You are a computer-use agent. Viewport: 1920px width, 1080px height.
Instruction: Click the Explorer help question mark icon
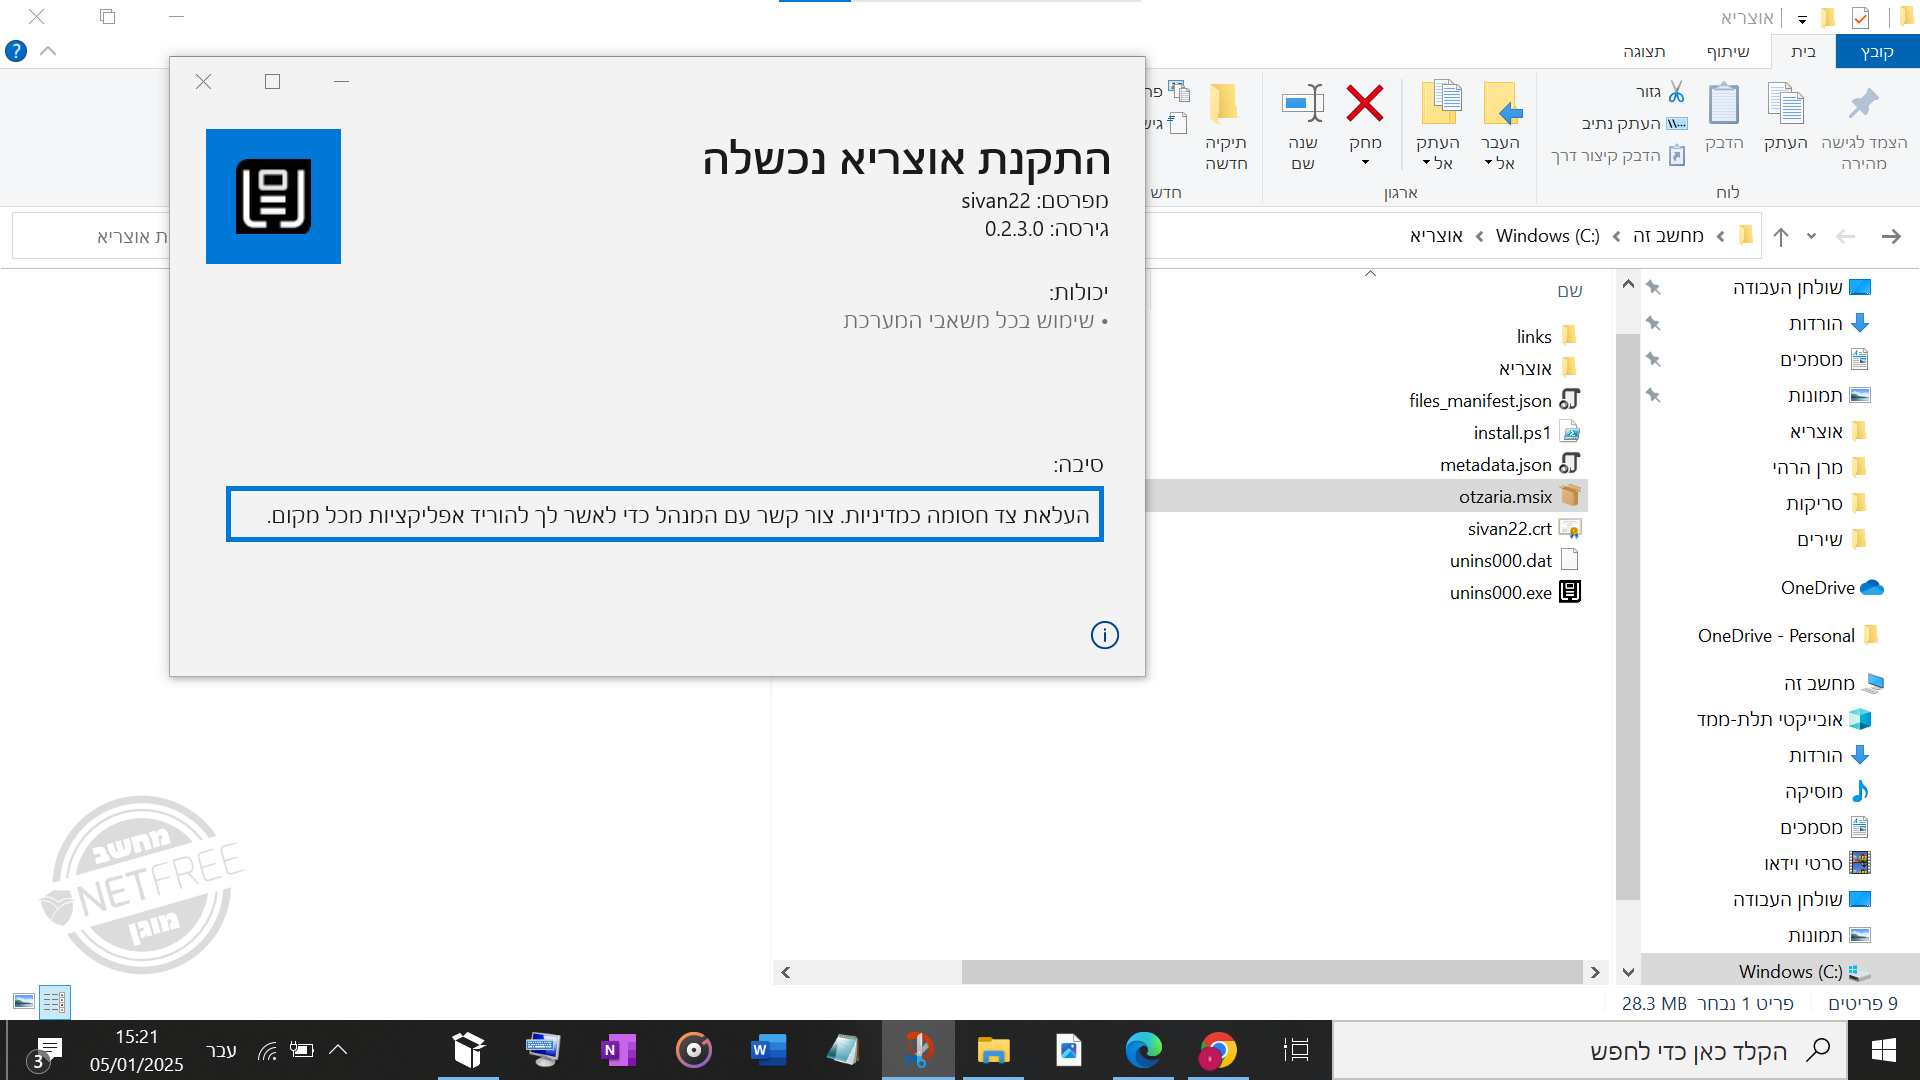pos(16,51)
